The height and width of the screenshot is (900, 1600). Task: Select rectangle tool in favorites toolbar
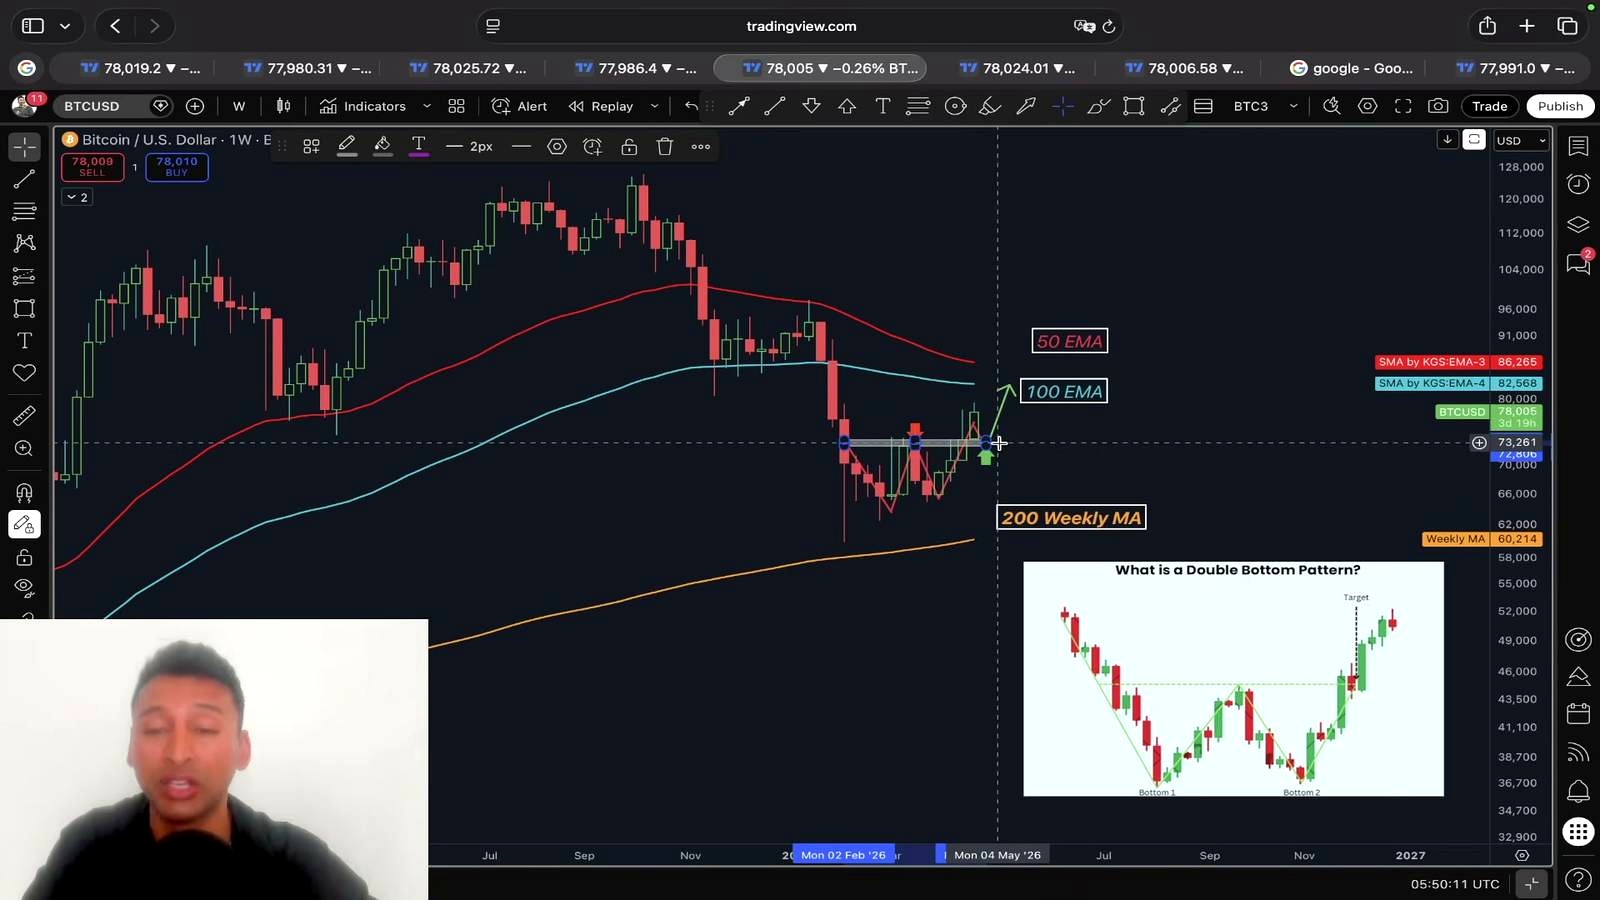click(1134, 106)
